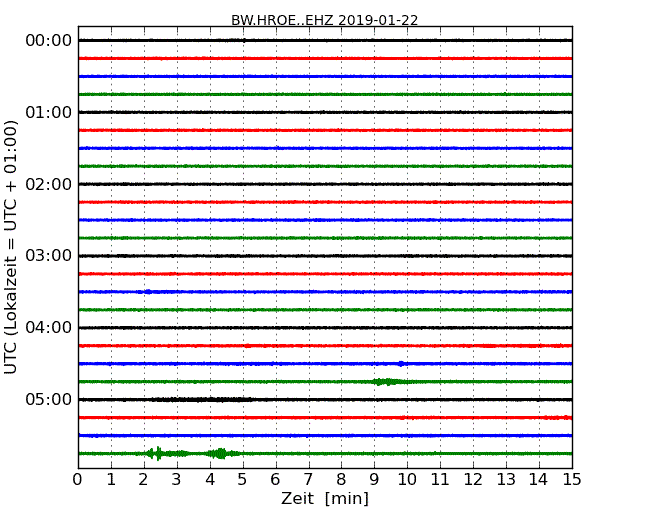Screen dimensions: 650x520
Task: Select x-axis tick label 10
Action: pyautogui.click(x=407, y=480)
